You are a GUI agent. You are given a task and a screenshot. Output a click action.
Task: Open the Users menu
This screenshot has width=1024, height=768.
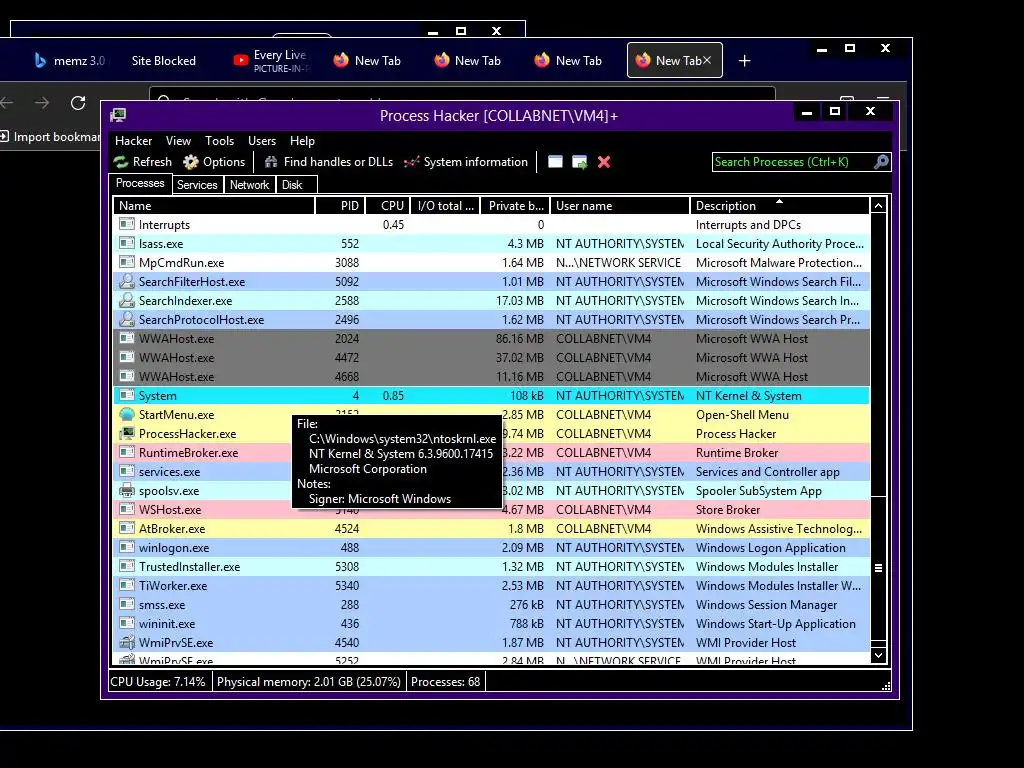[x=262, y=141]
